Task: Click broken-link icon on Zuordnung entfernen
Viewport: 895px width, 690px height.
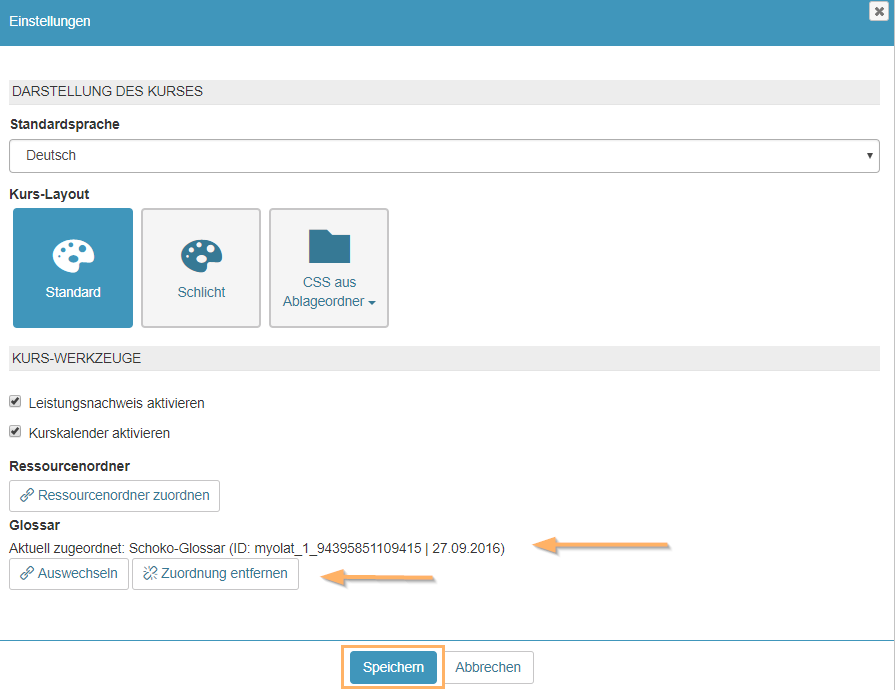Action: (150, 574)
